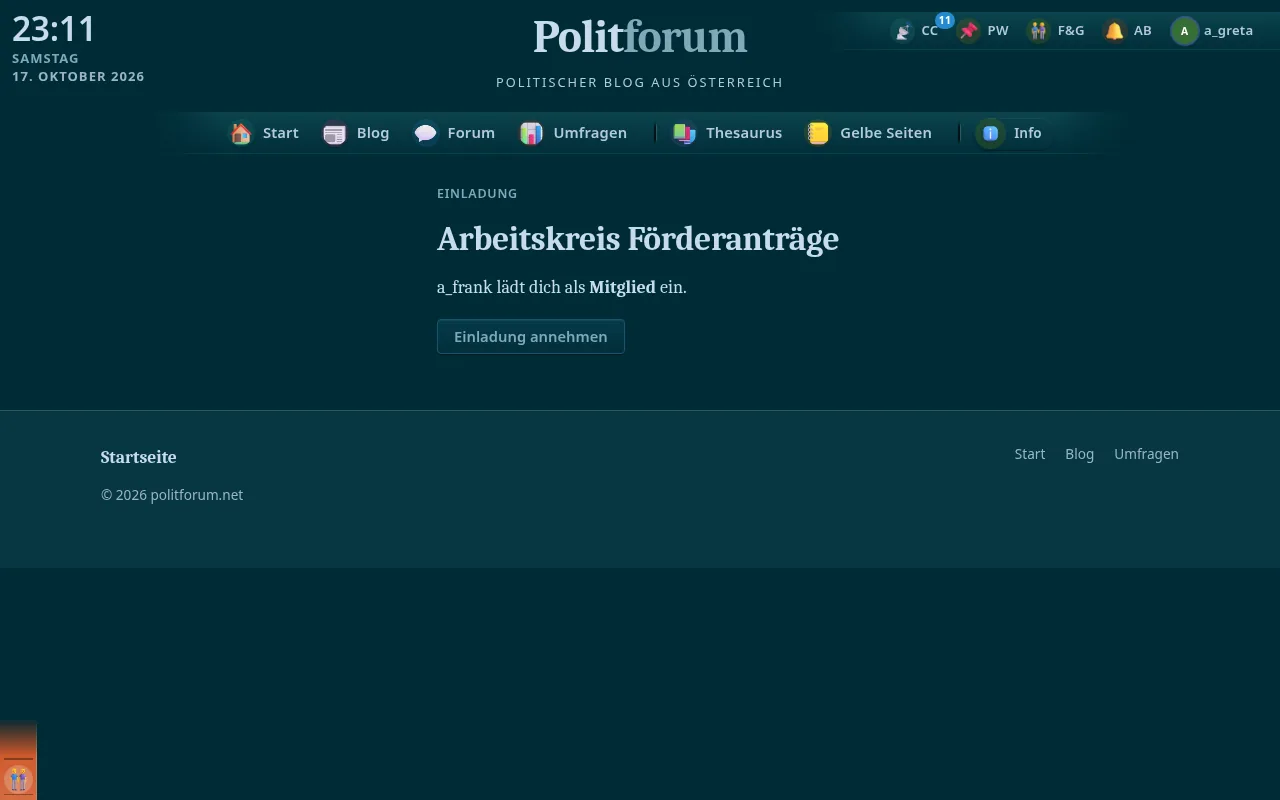1280x800 pixels.
Task: Click the blue 11 notification badge
Action: coord(944,20)
